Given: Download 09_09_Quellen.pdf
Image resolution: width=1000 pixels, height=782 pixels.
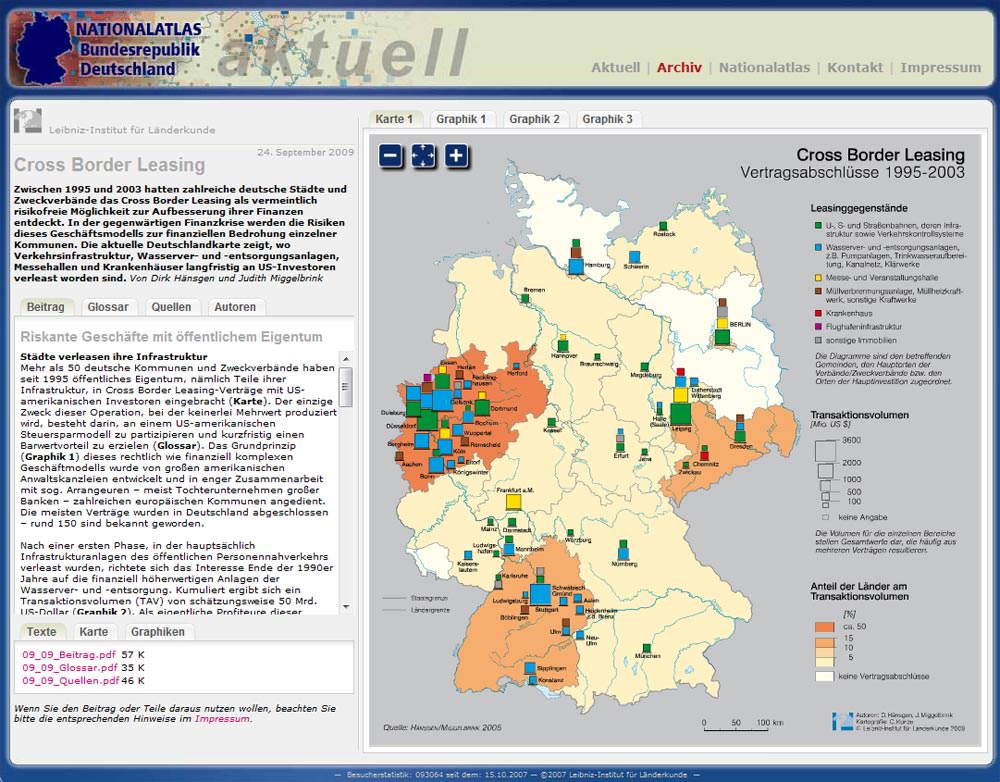Looking at the screenshot, I should point(70,681).
